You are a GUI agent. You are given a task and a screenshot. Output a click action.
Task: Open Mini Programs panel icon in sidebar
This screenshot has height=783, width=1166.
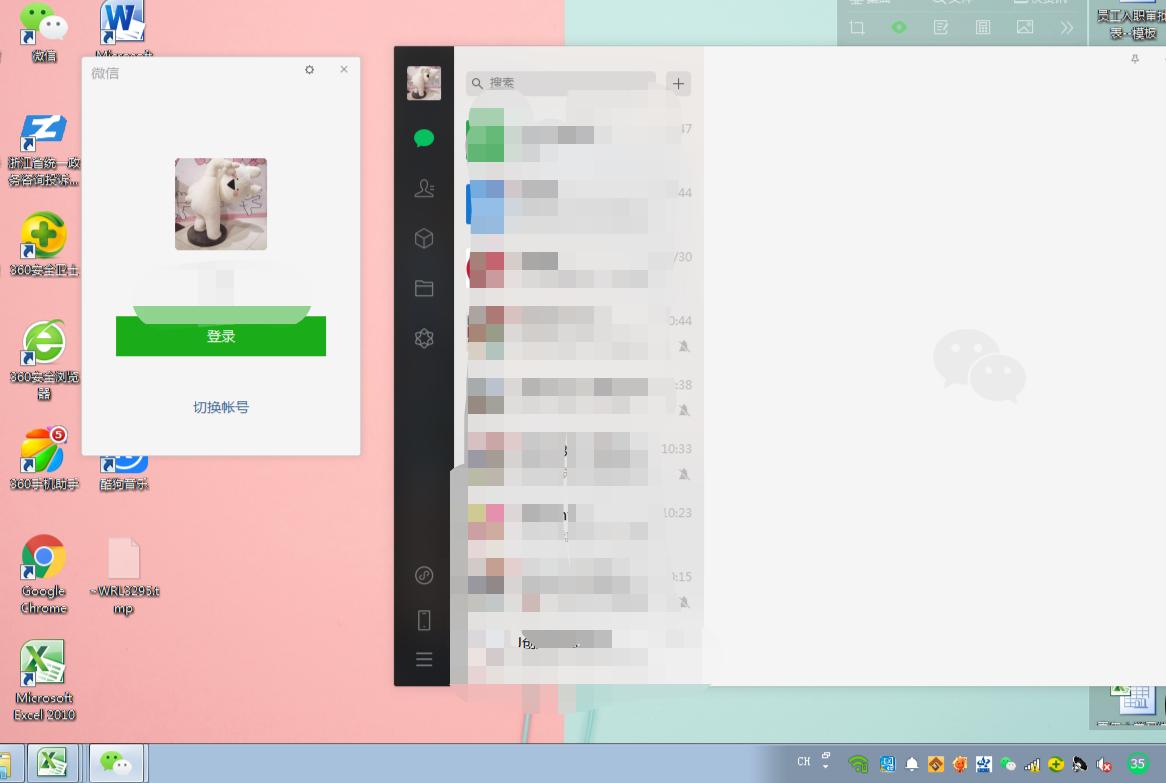coord(424,575)
